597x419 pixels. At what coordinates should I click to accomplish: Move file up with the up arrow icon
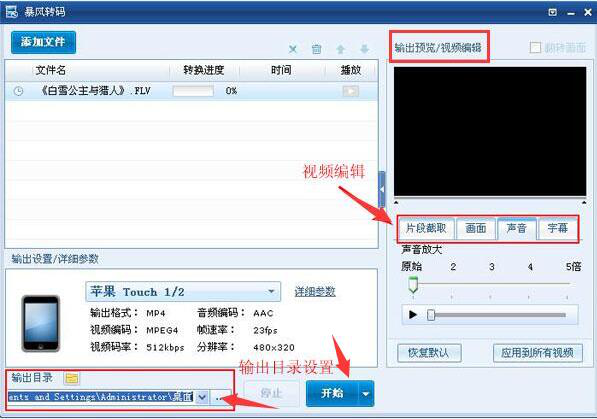[340, 49]
